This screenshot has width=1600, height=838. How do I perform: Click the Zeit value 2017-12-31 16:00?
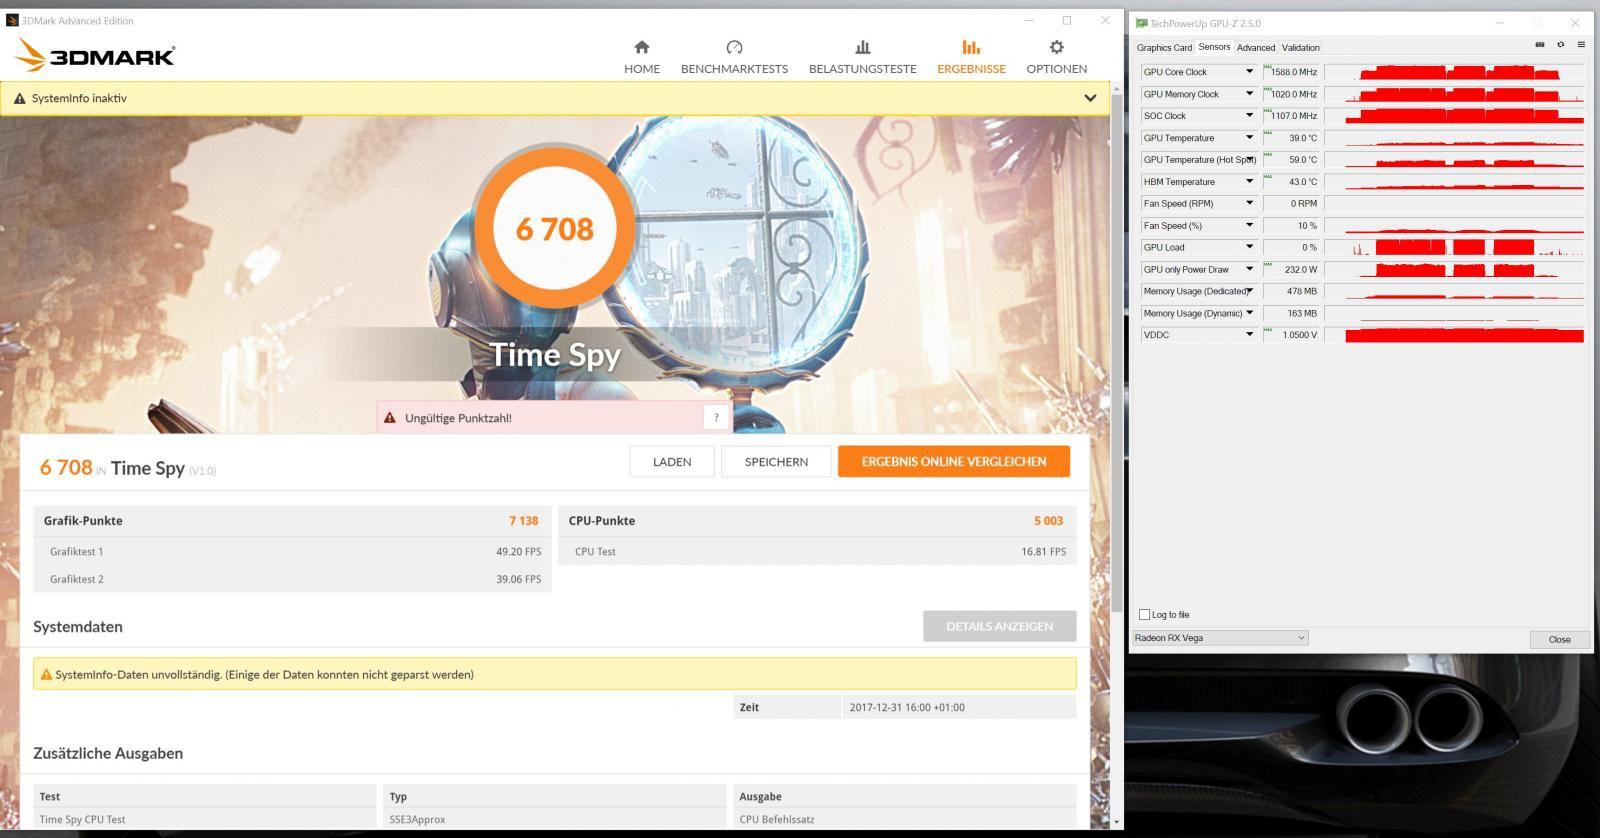(x=907, y=707)
